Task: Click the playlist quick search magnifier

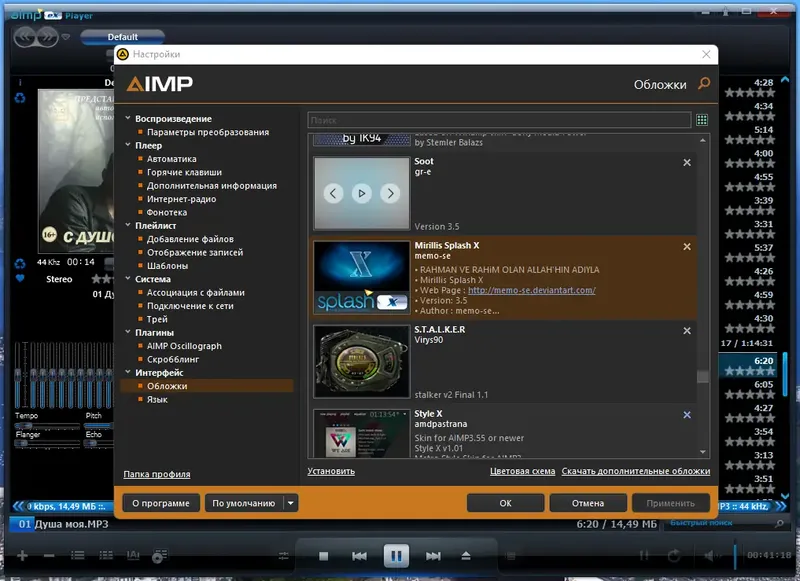Action: [x=779, y=523]
